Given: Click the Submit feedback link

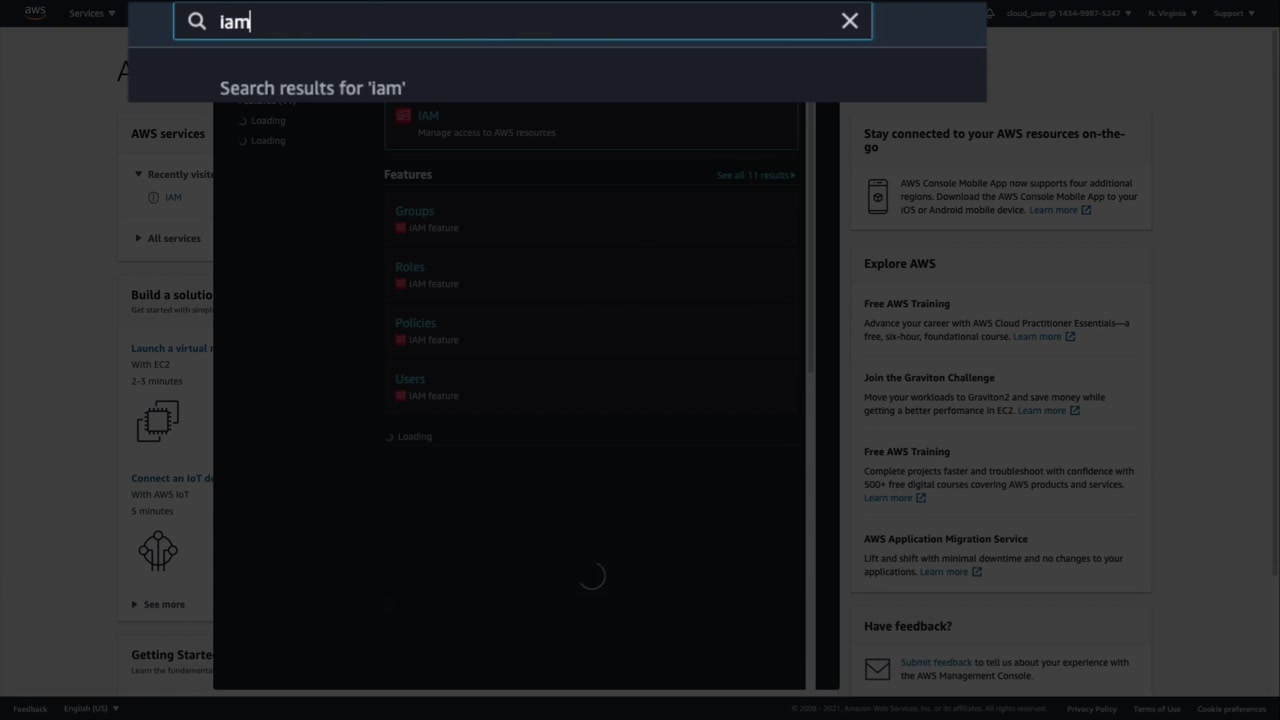Looking at the screenshot, I should click(936, 662).
